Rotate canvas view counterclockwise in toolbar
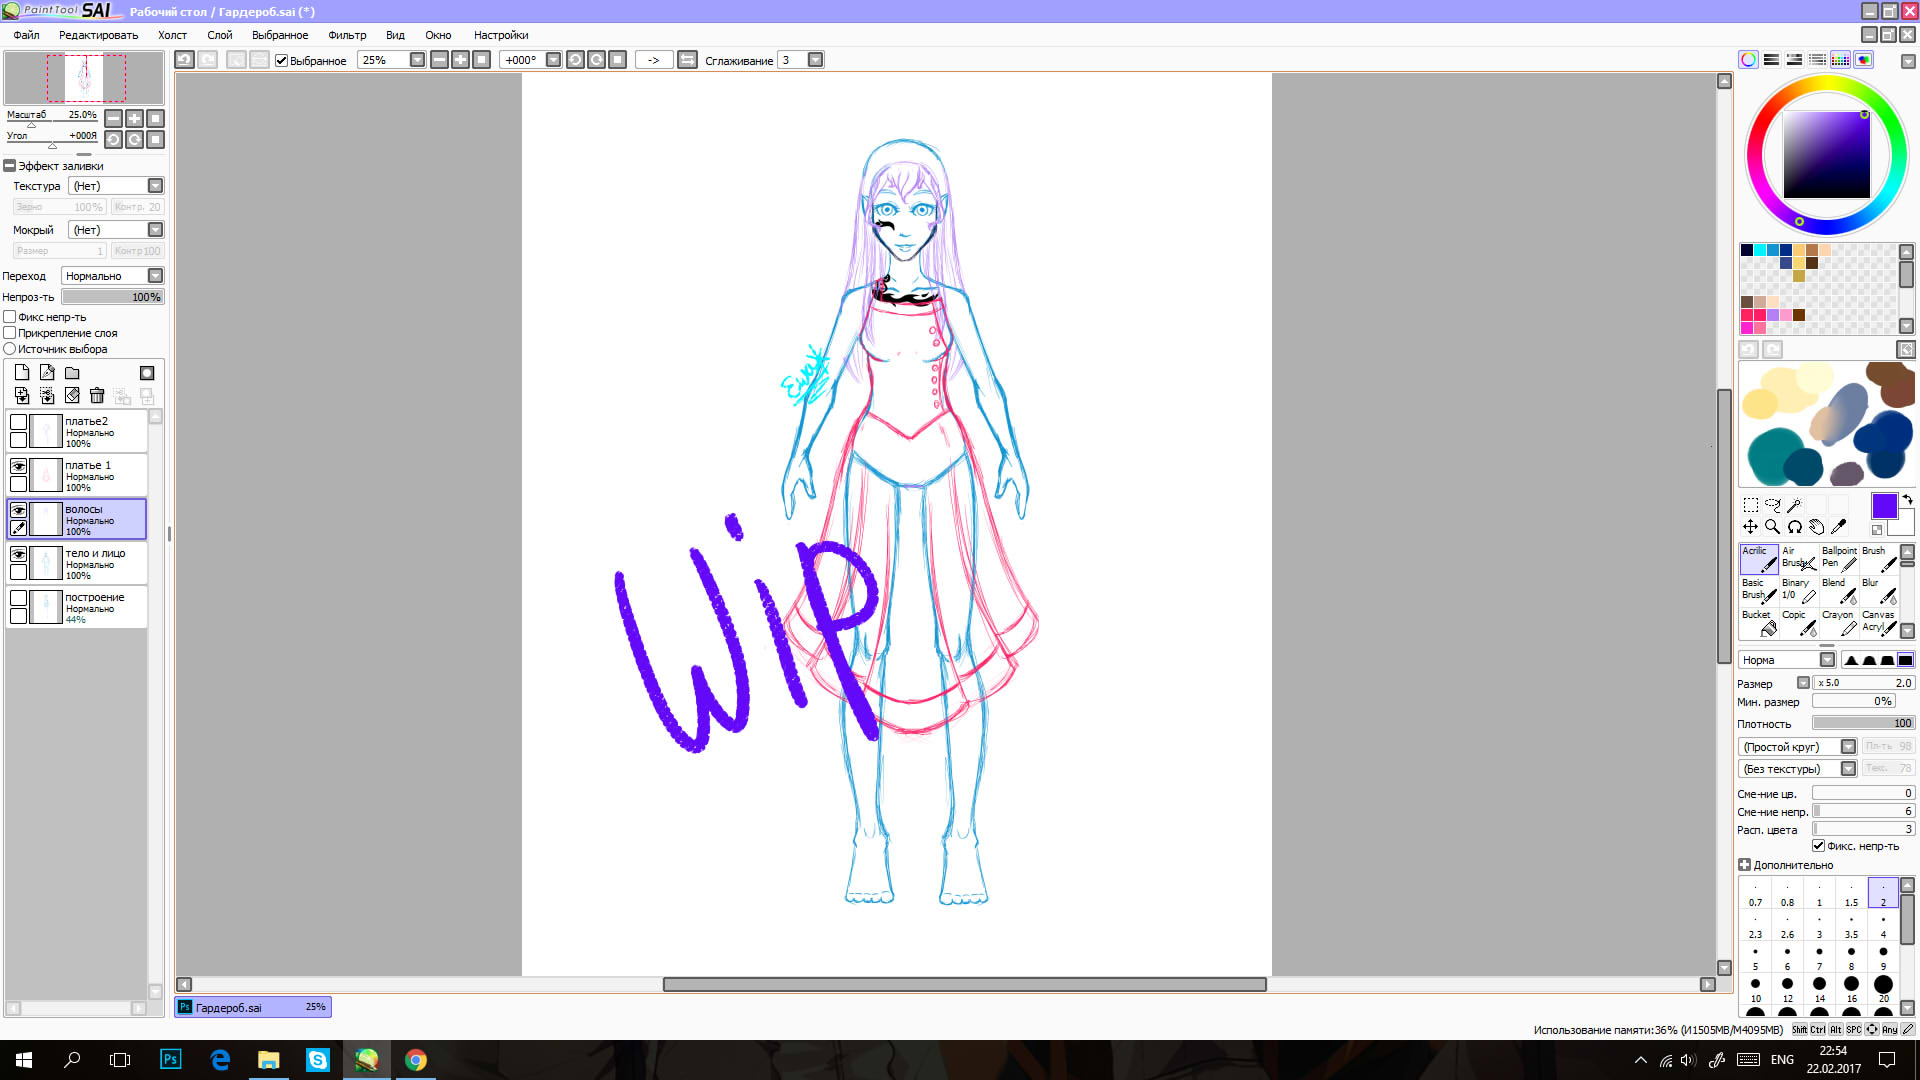Image resolution: width=1920 pixels, height=1080 pixels. pos(575,60)
